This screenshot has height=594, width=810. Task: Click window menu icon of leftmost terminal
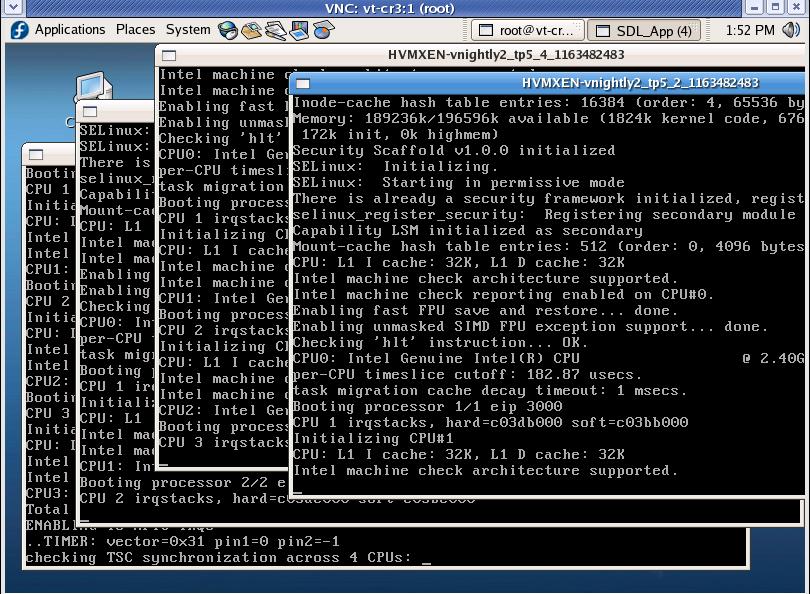[x=36, y=155]
